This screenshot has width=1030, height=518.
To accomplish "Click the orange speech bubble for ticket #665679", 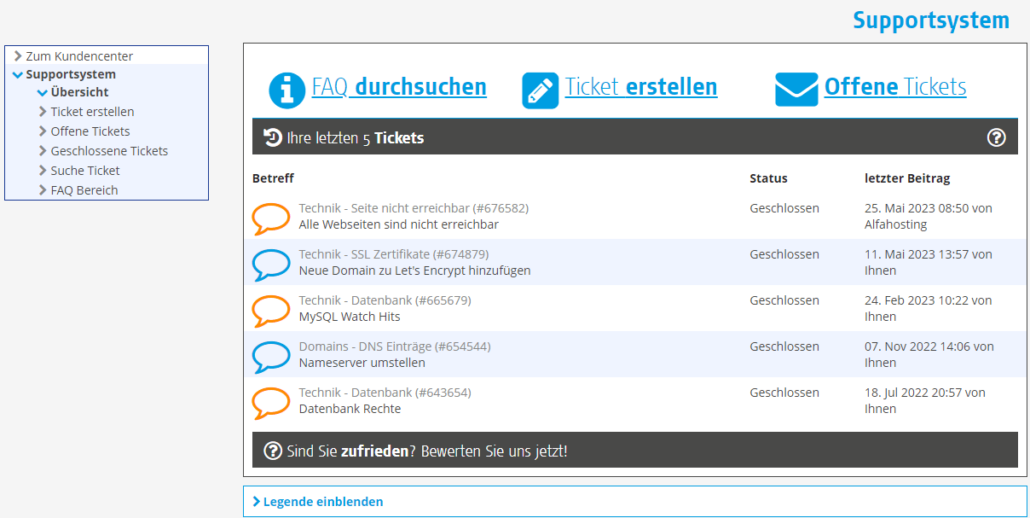I will 271,311.
